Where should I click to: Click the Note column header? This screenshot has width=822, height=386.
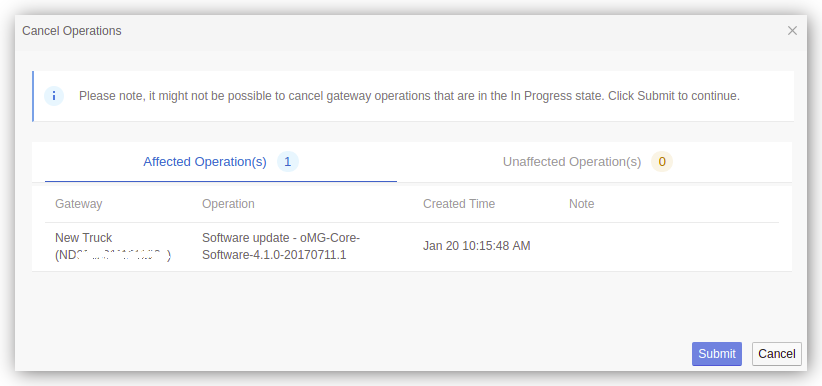tap(581, 204)
